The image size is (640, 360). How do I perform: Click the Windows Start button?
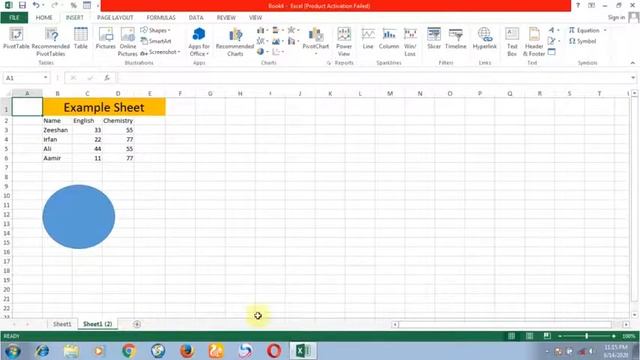pyautogui.click(x=13, y=351)
